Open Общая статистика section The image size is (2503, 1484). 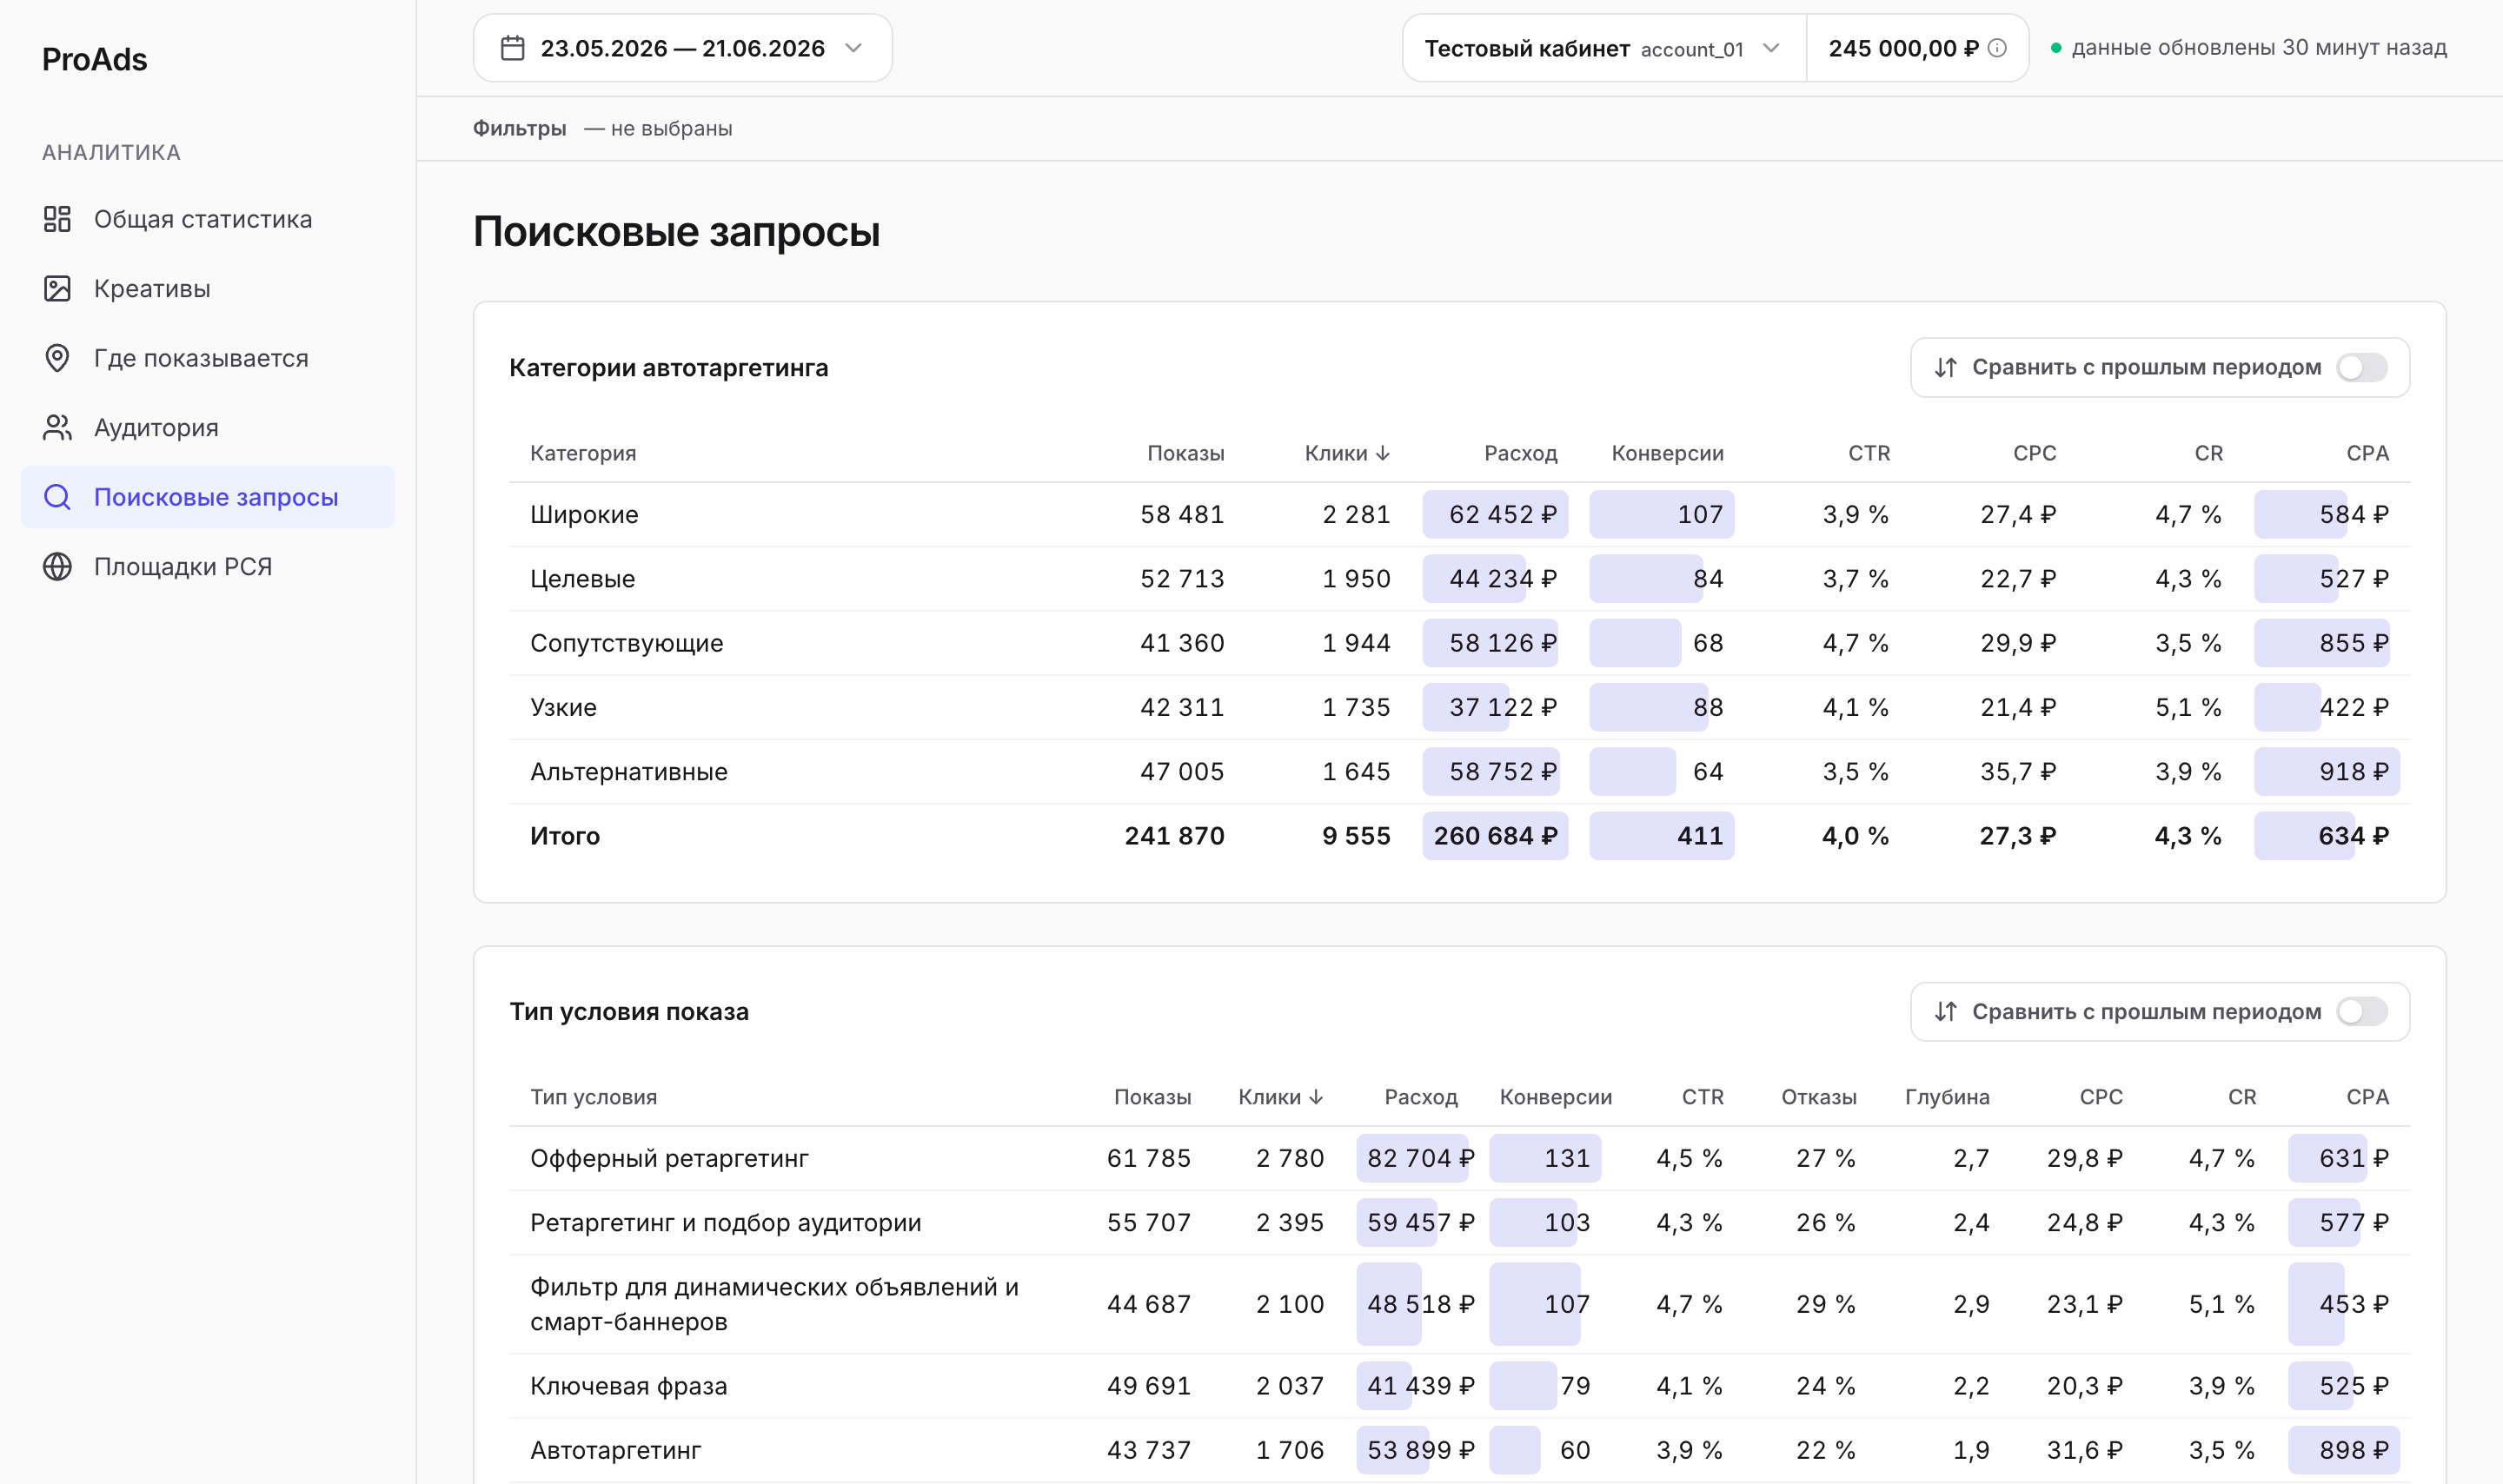[x=208, y=219]
